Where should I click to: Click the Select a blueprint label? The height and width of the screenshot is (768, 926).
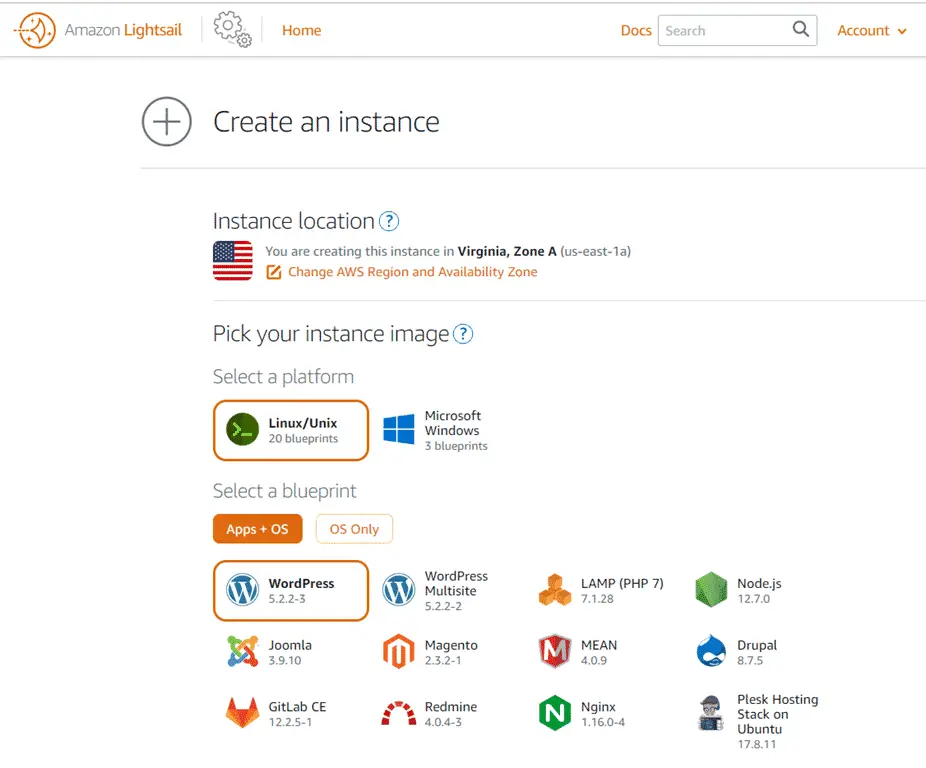[285, 491]
